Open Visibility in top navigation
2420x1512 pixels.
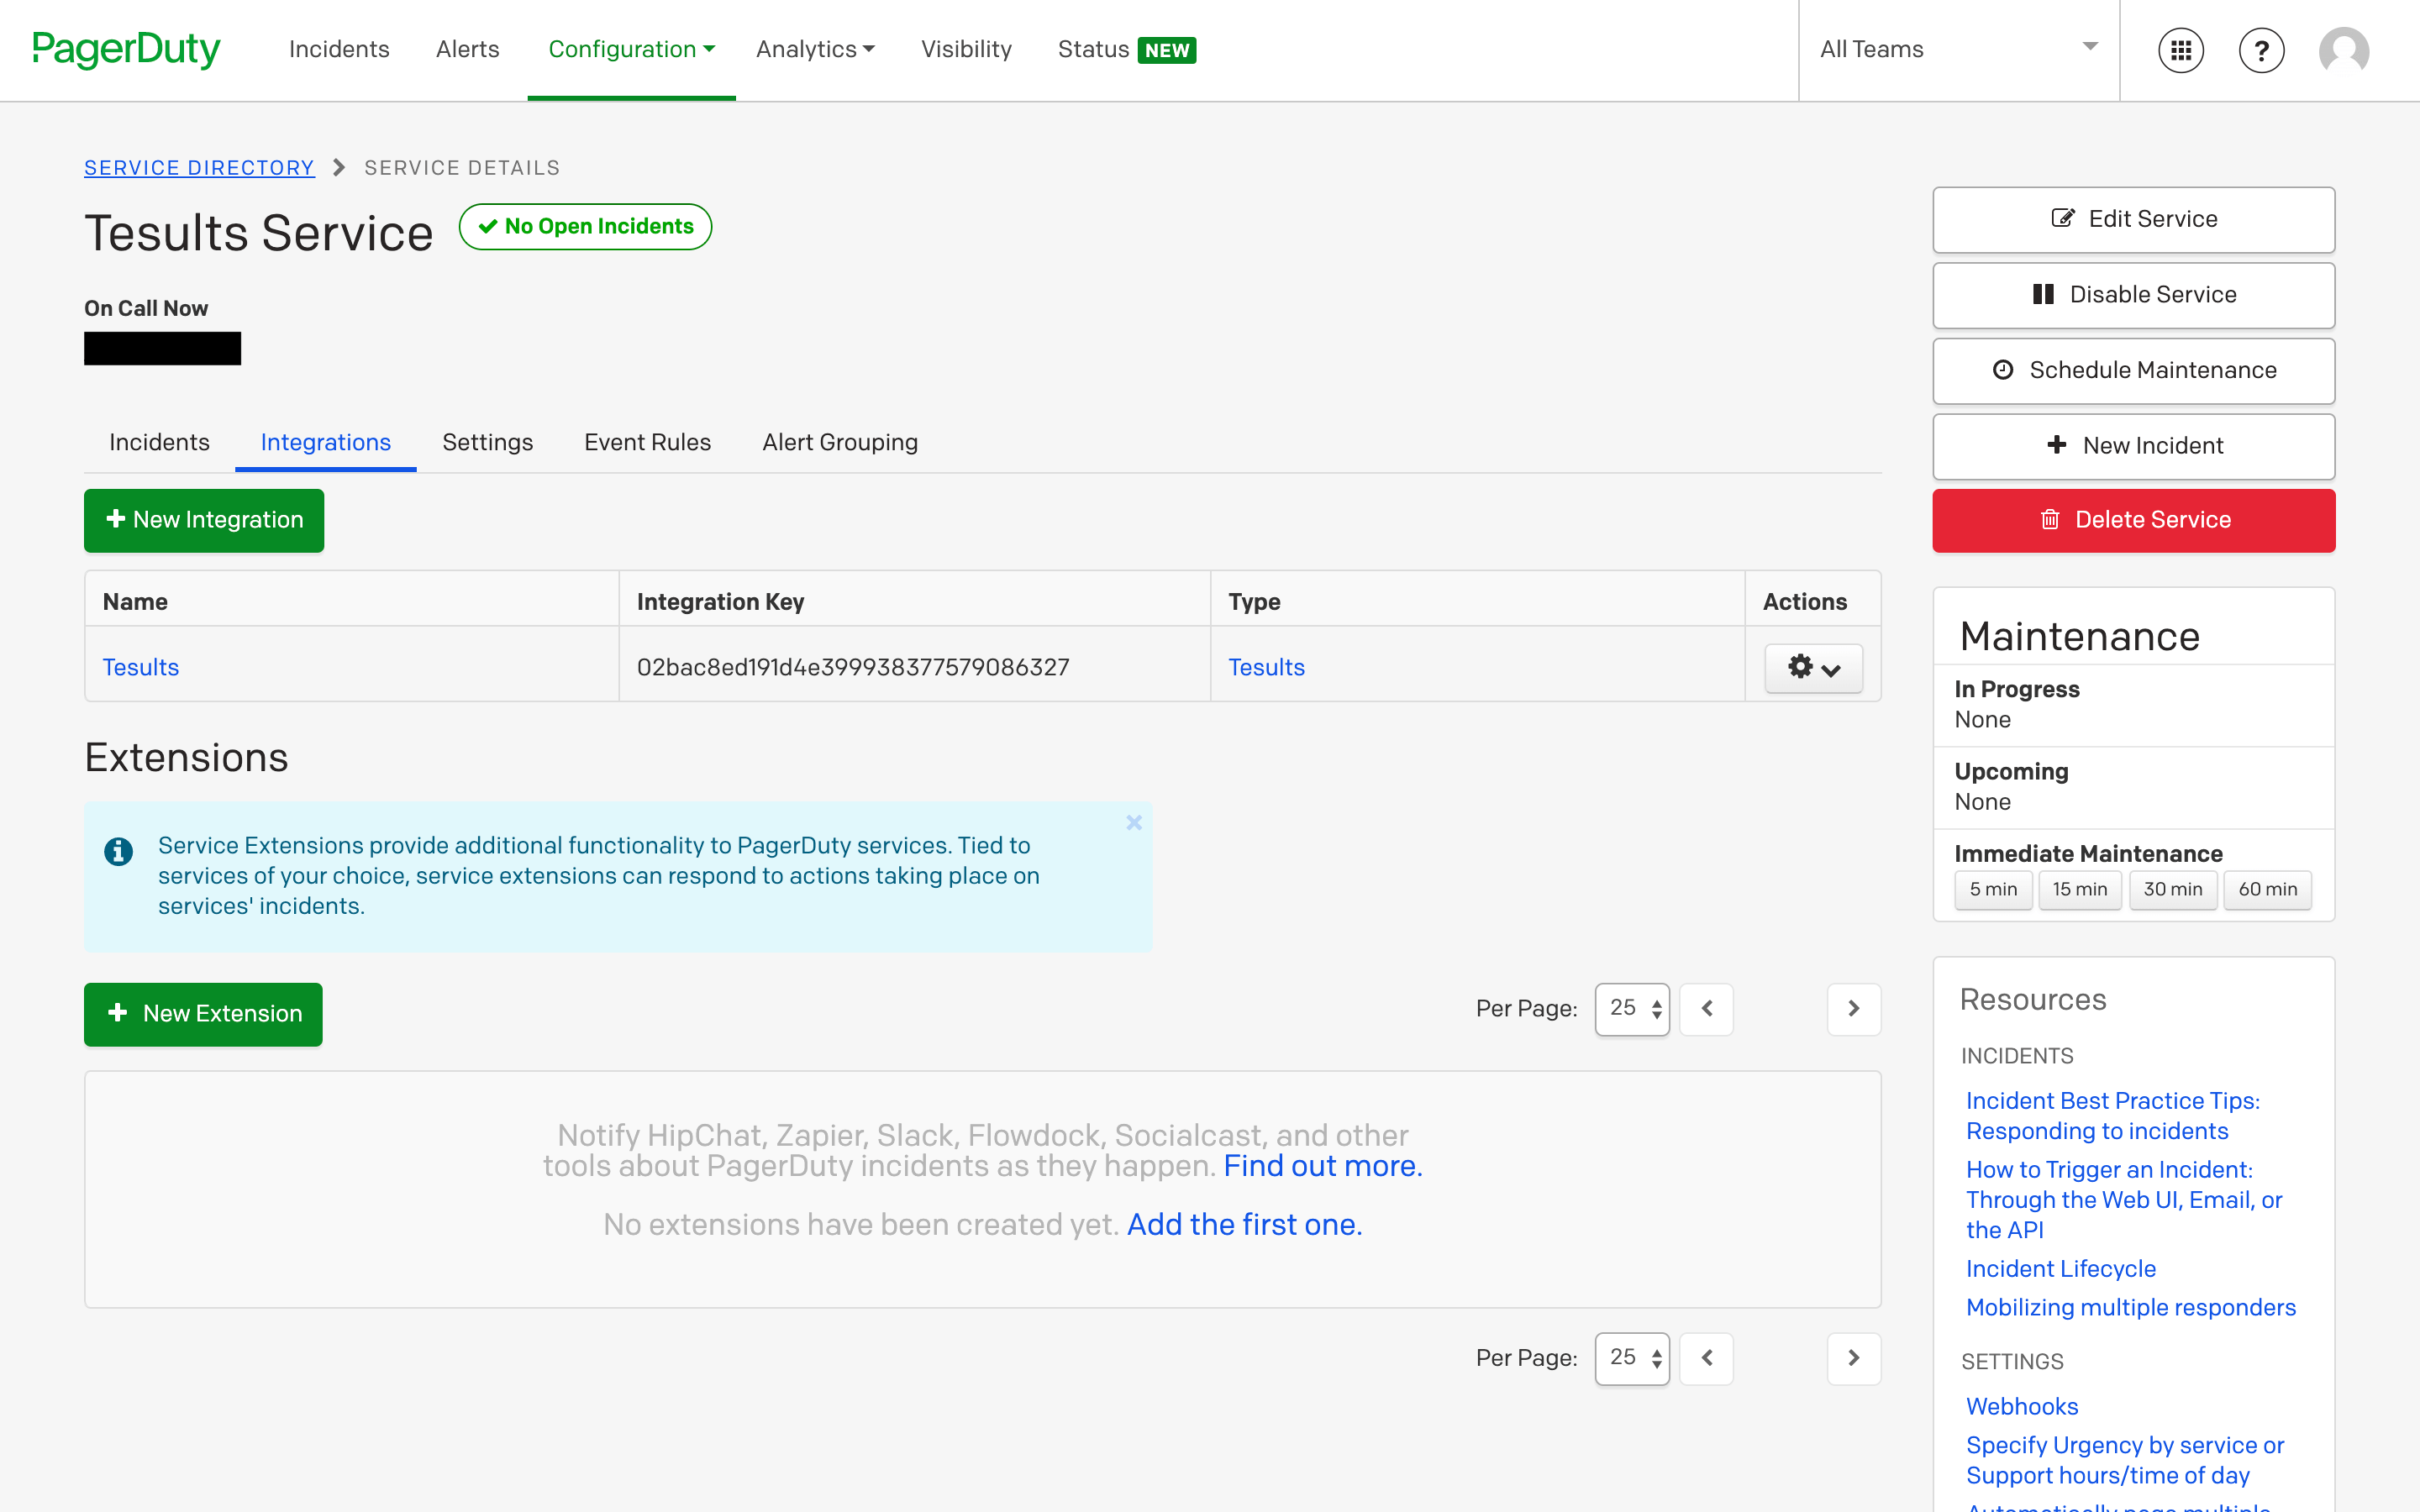click(x=966, y=49)
